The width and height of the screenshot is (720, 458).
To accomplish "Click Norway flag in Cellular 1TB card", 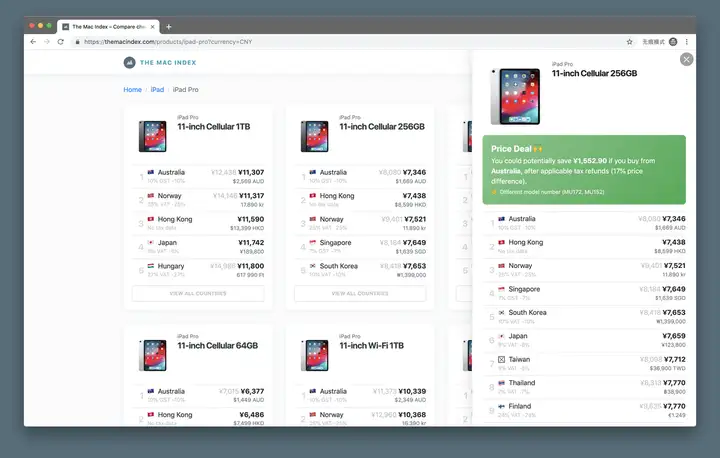I will pos(151,196).
